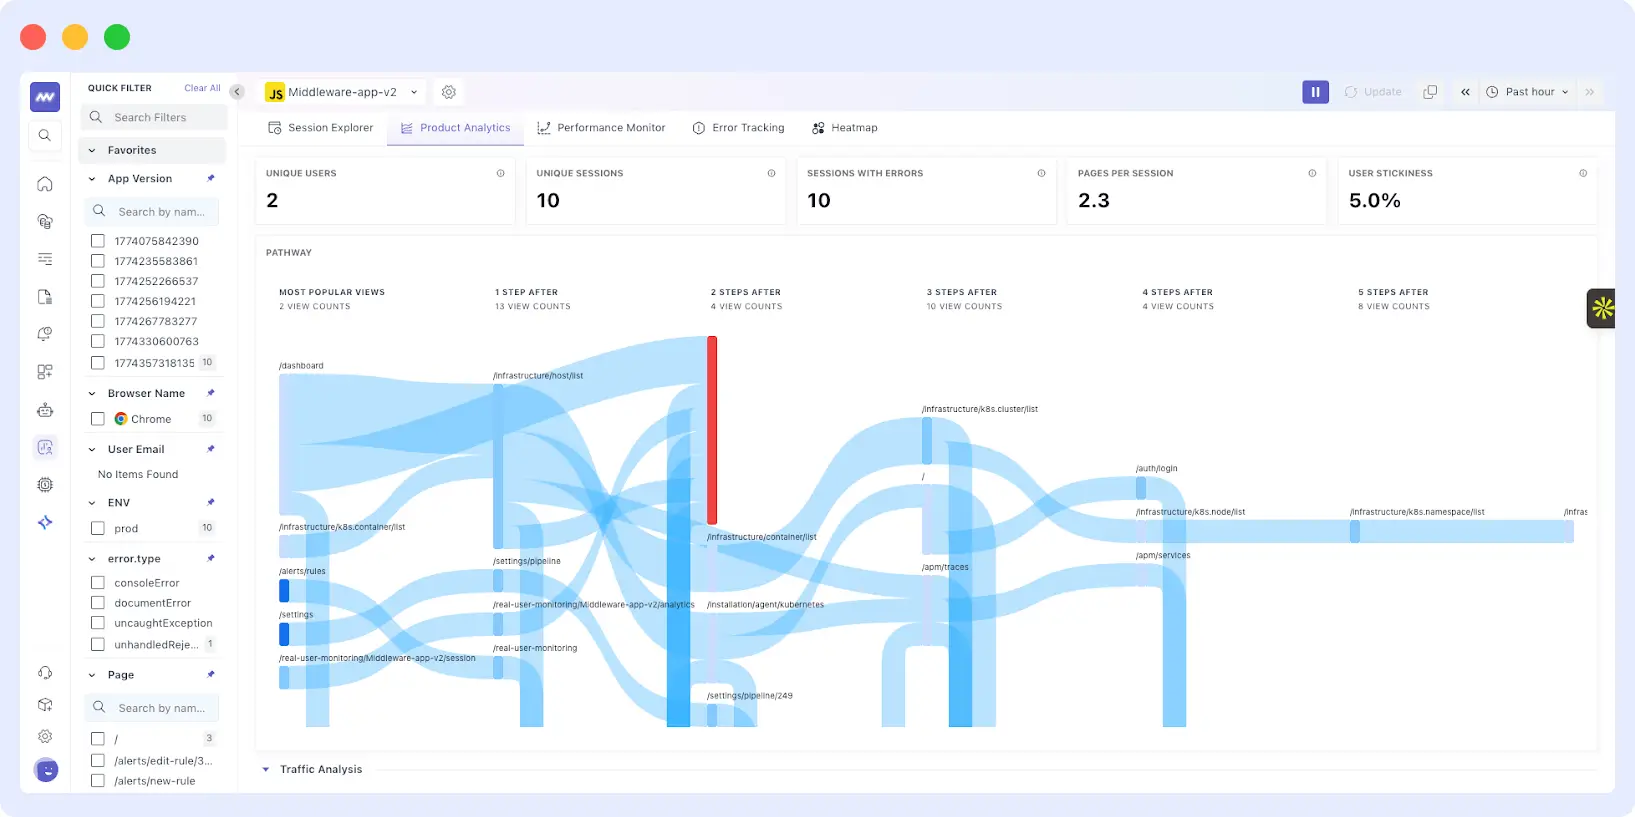Tick the /alerts/new-rule page checkbox

click(98, 781)
